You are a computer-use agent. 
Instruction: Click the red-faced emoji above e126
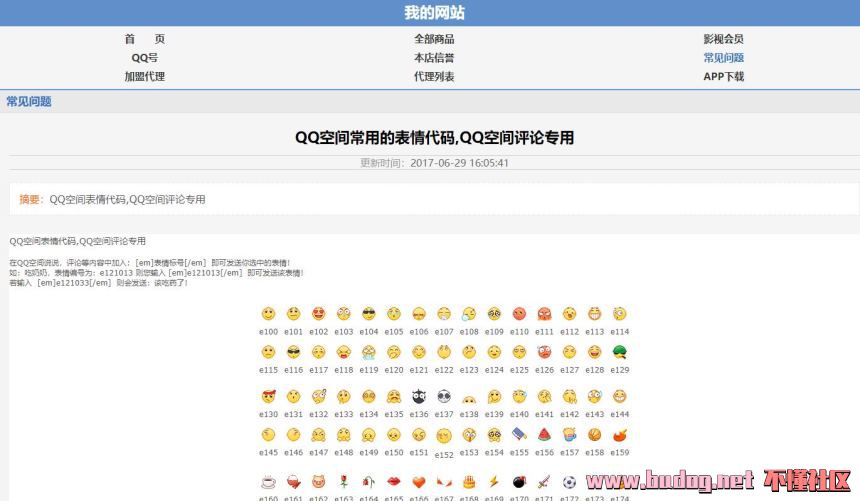pyautogui.click(x=544, y=352)
